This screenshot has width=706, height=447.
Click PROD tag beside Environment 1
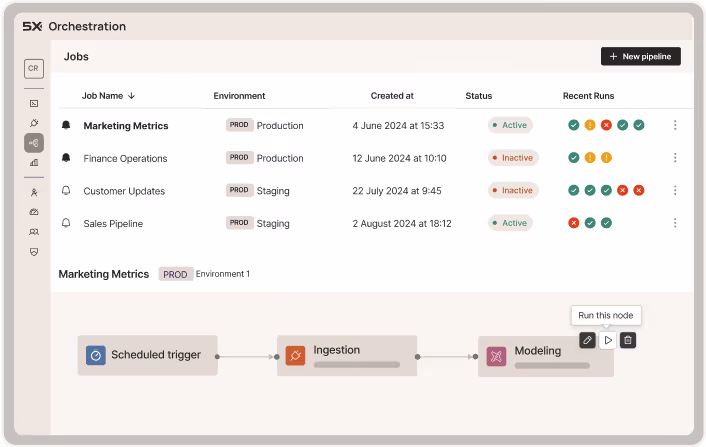tap(175, 274)
